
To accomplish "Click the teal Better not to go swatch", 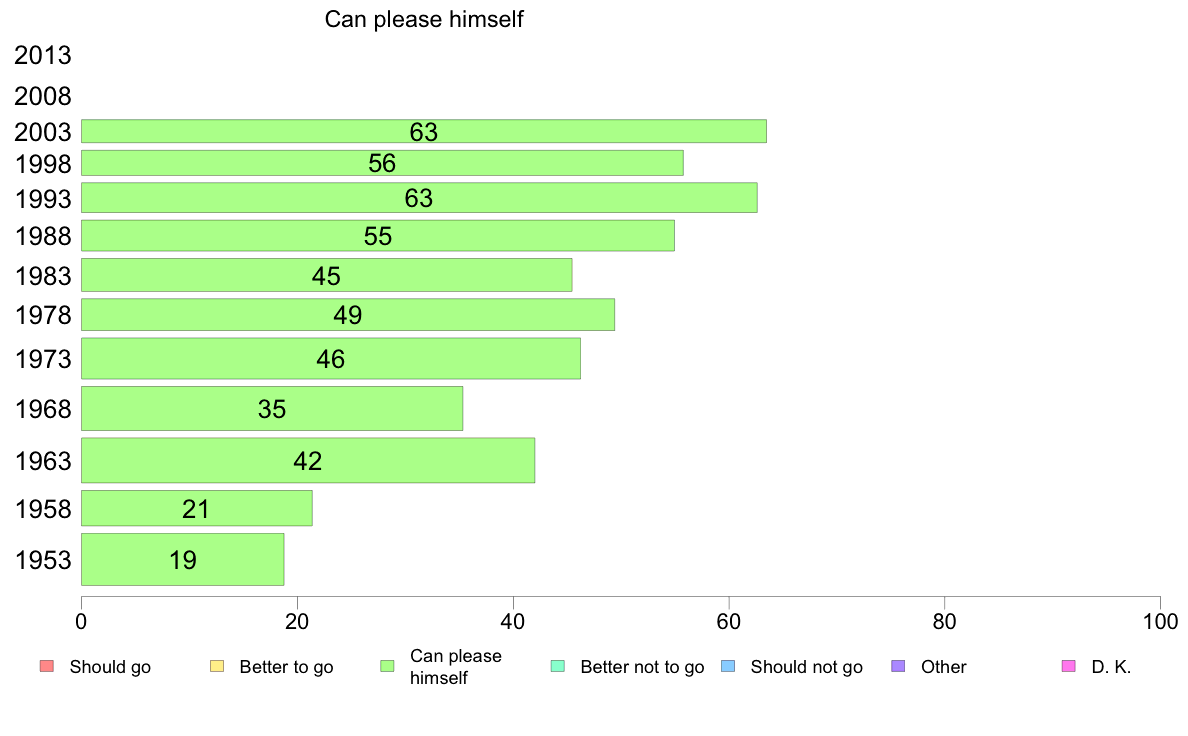I will point(558,666).
